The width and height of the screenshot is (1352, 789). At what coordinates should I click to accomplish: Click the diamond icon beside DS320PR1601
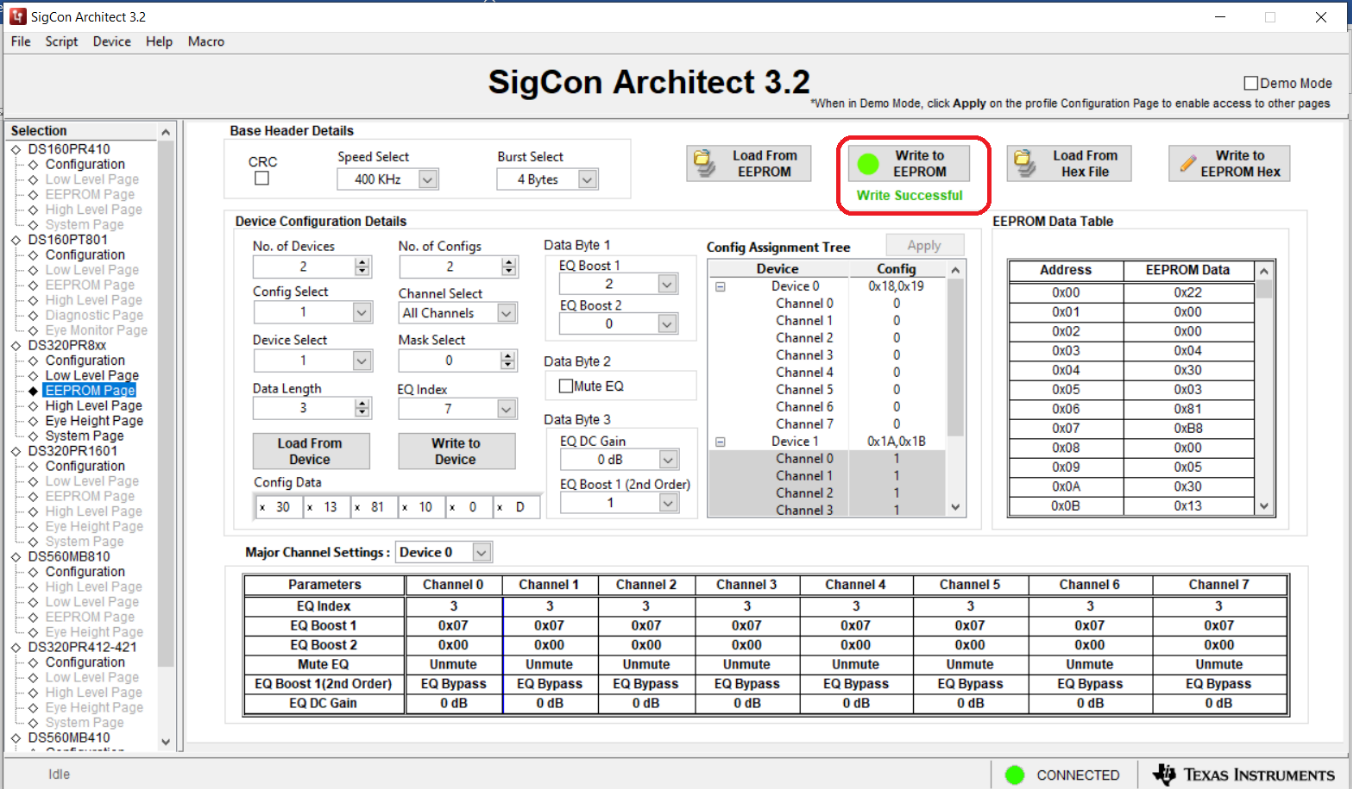(x=15, y=451)
